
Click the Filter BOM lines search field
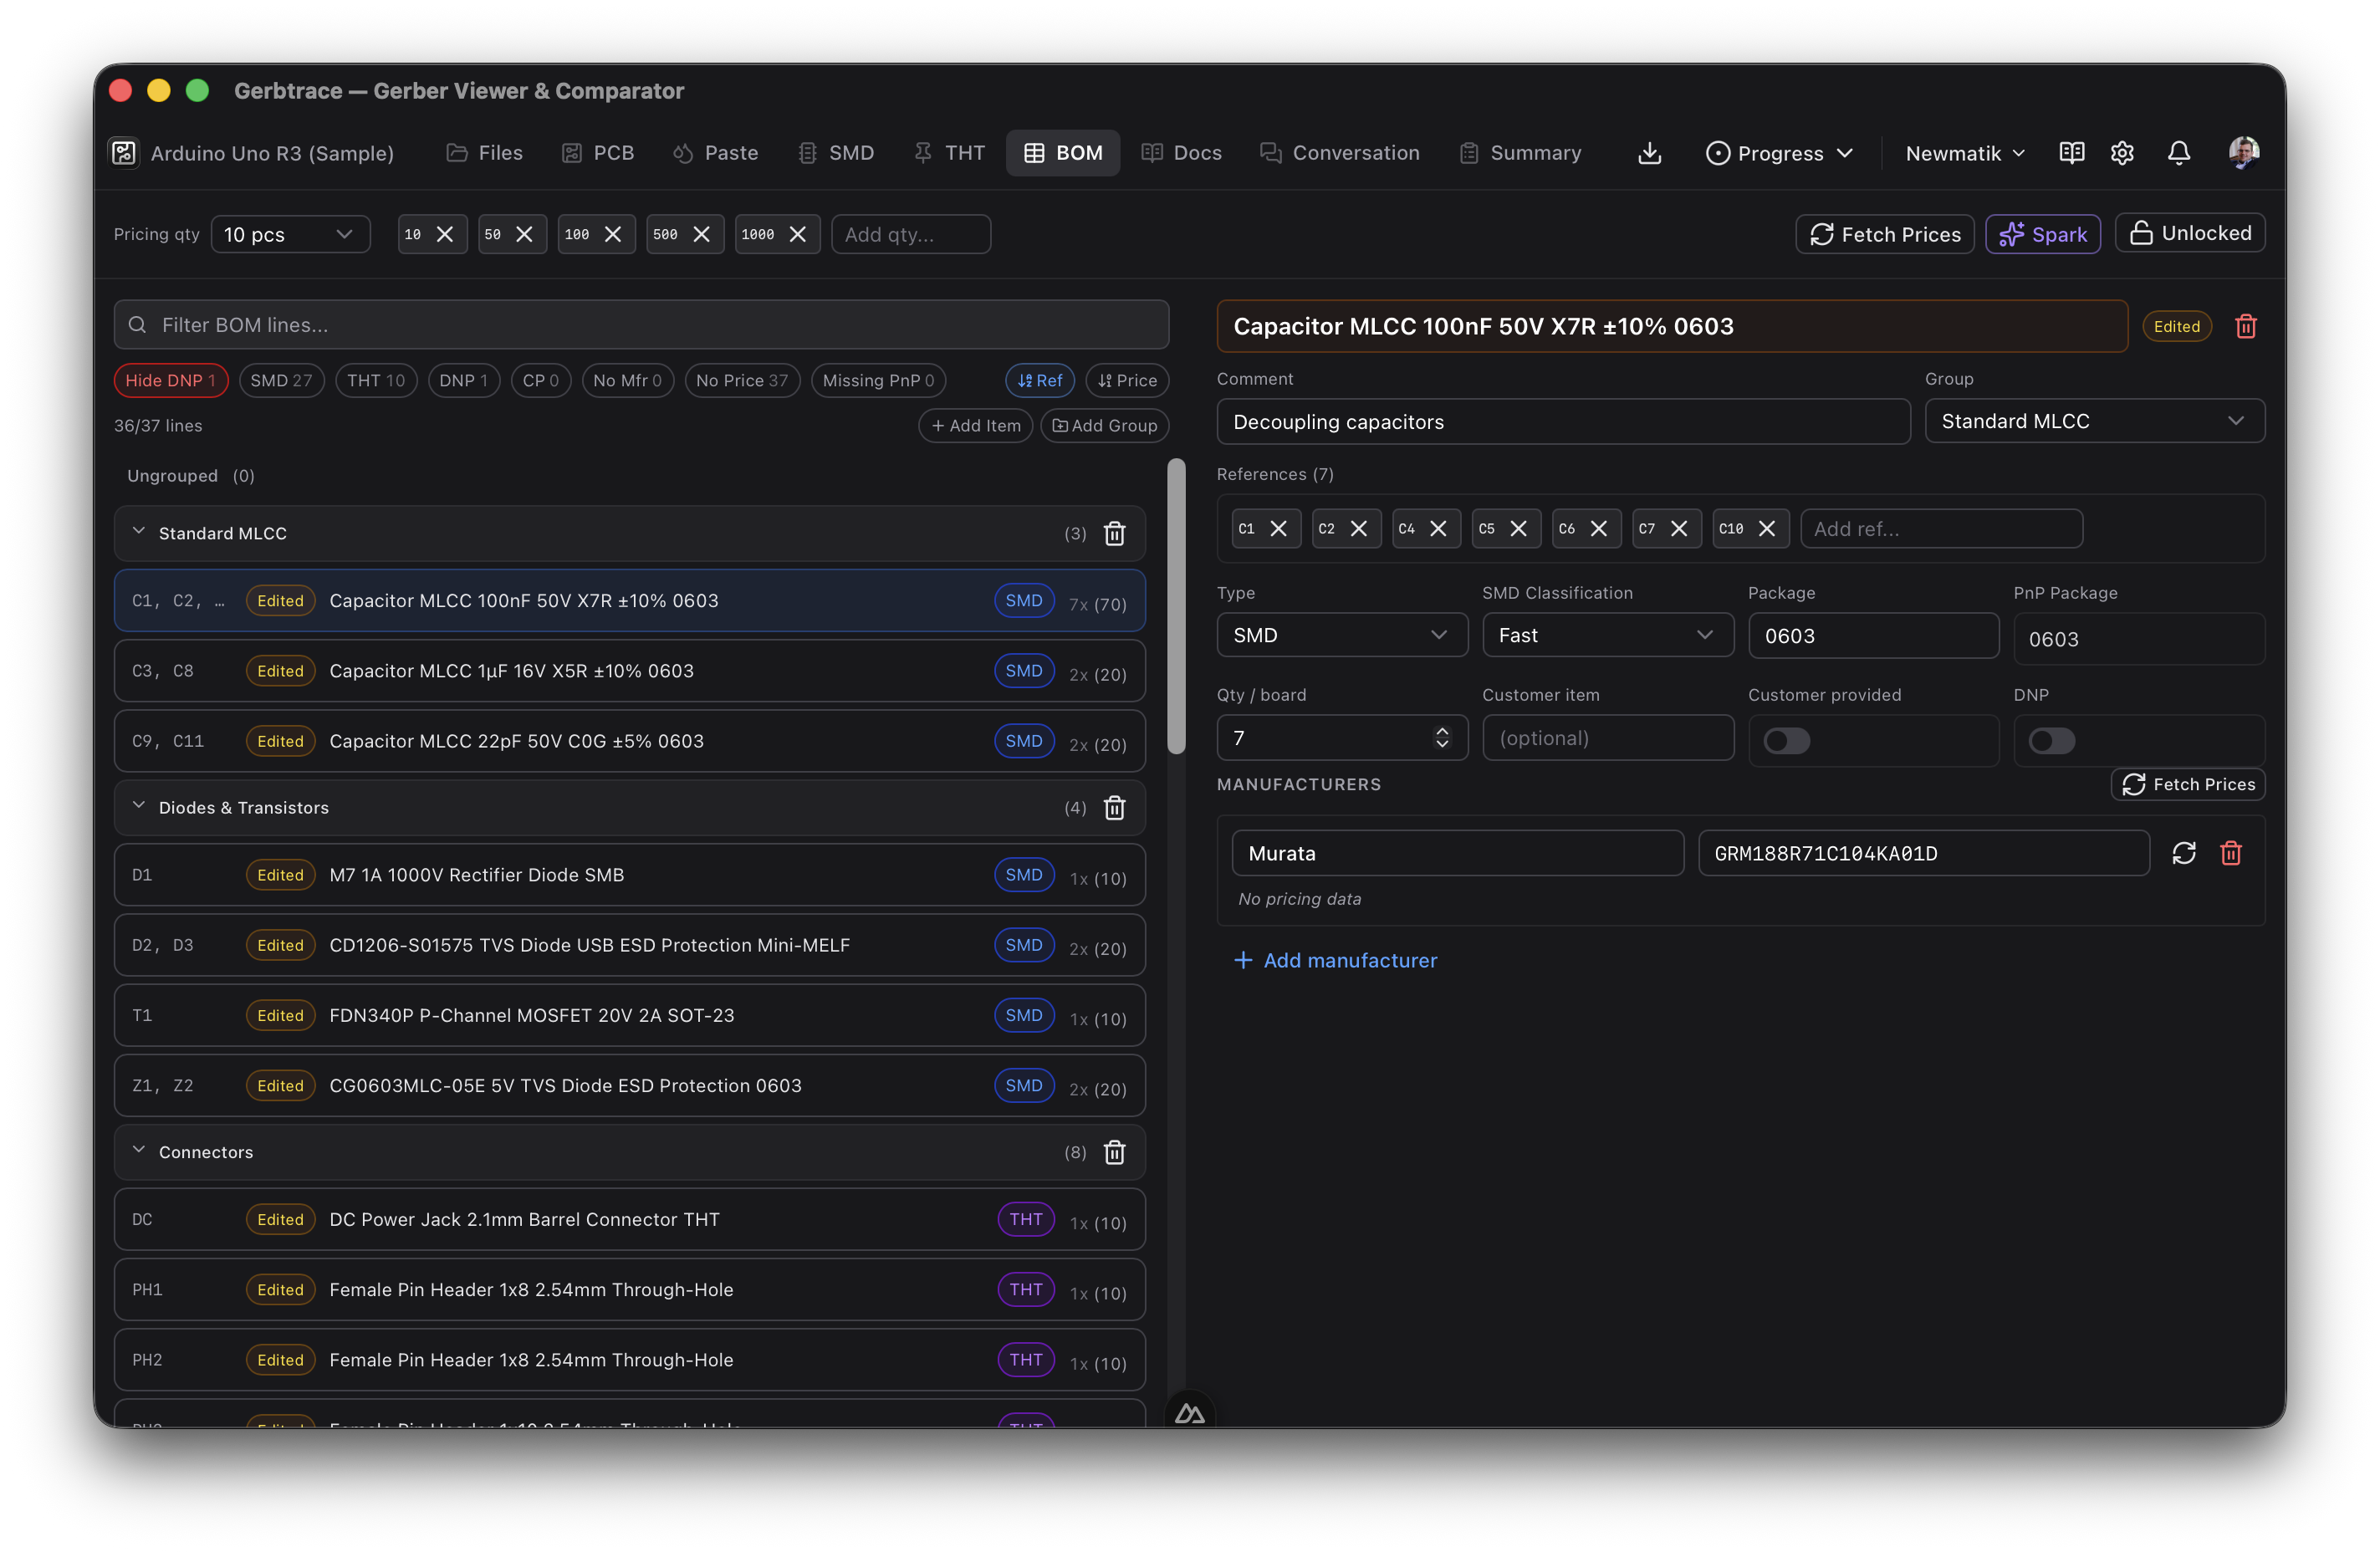coord(641,325)
